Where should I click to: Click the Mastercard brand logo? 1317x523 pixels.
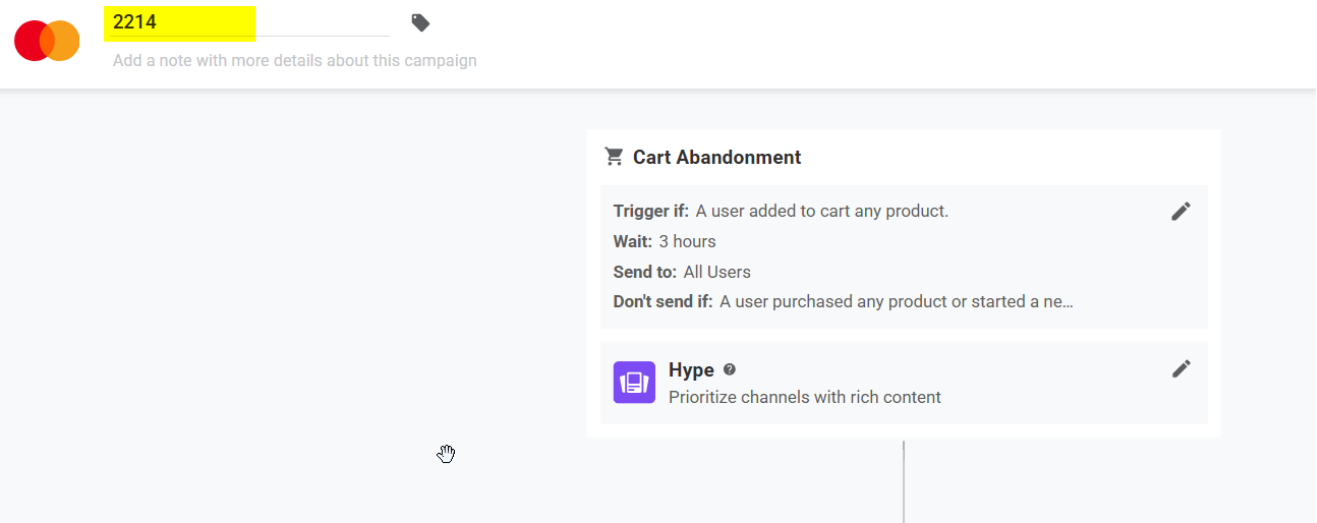click(x=47, y=40)
